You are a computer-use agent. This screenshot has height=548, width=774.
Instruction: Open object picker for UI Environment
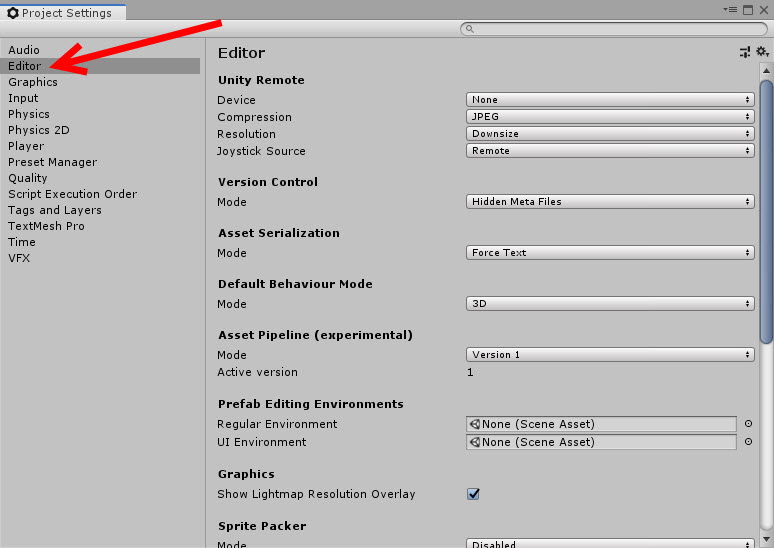[x=748, y=442]
